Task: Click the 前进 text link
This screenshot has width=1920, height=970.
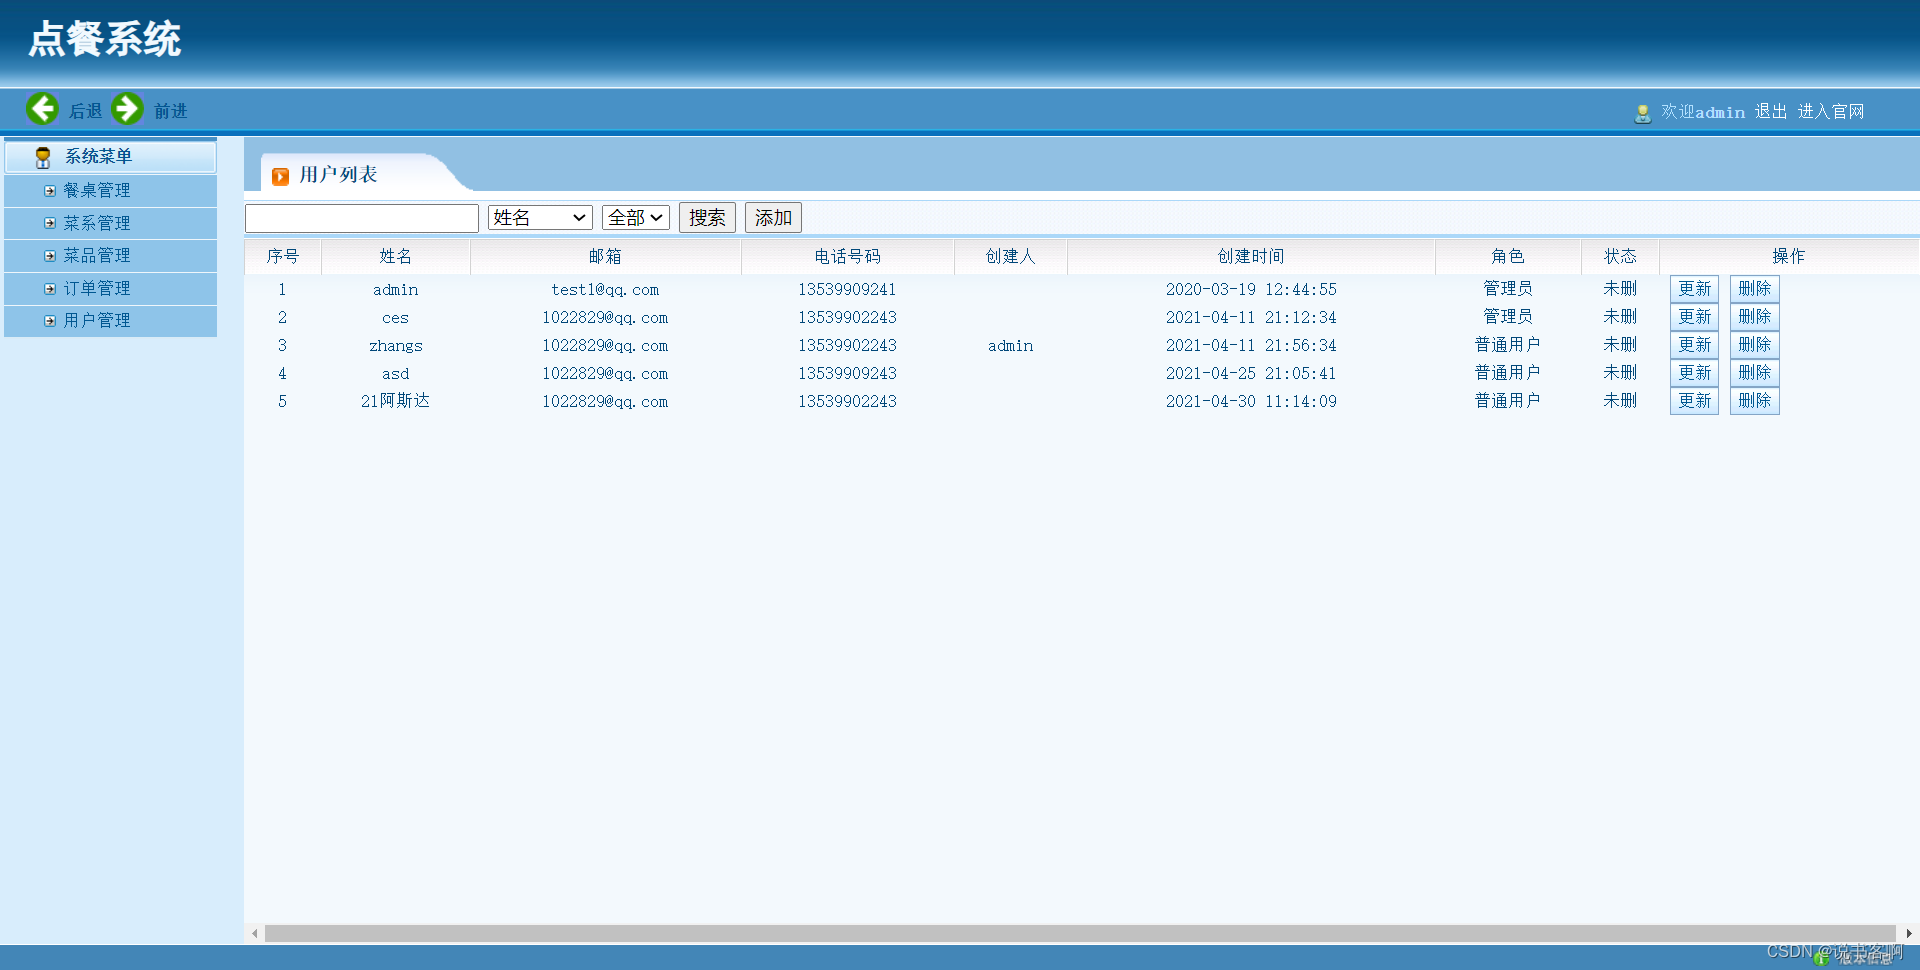Action: pyautogui.click(x=170, y=111)
